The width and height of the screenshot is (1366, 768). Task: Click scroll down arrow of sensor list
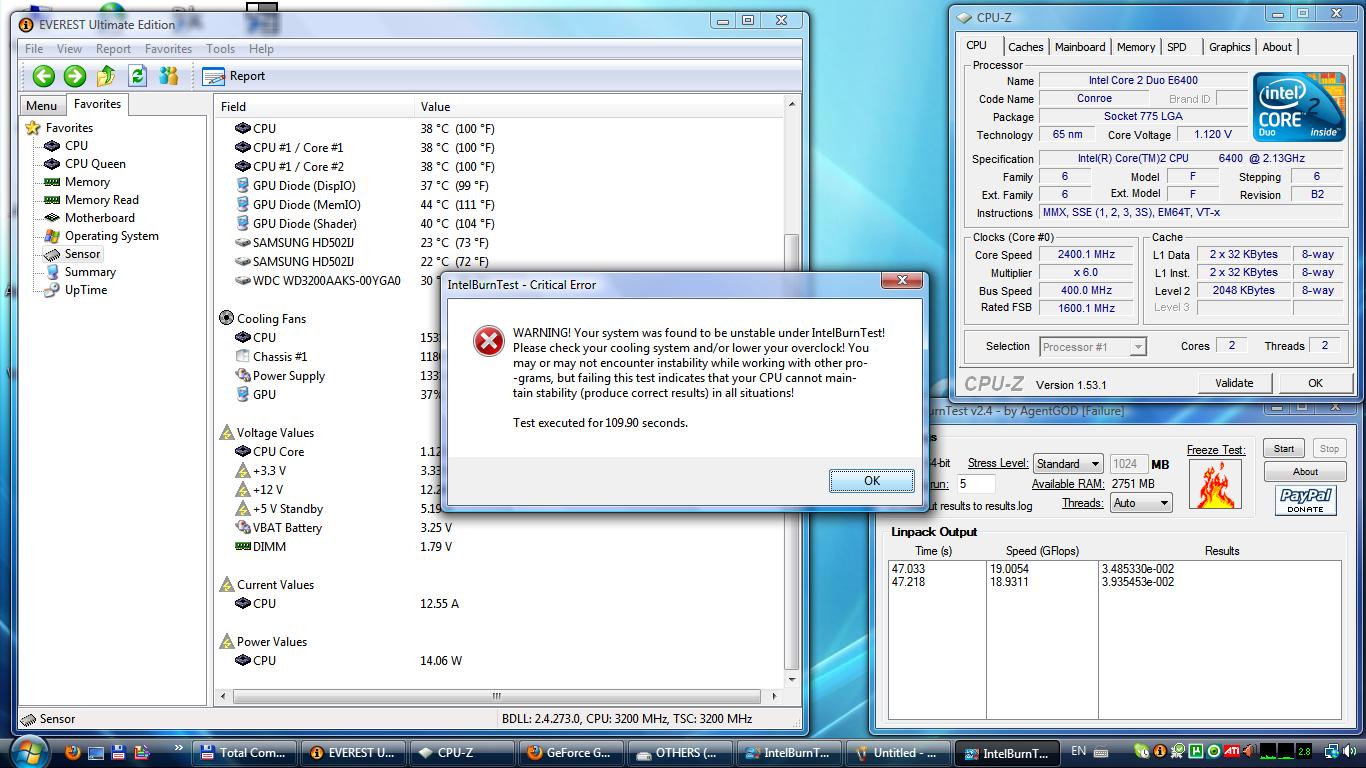point(793,681)
